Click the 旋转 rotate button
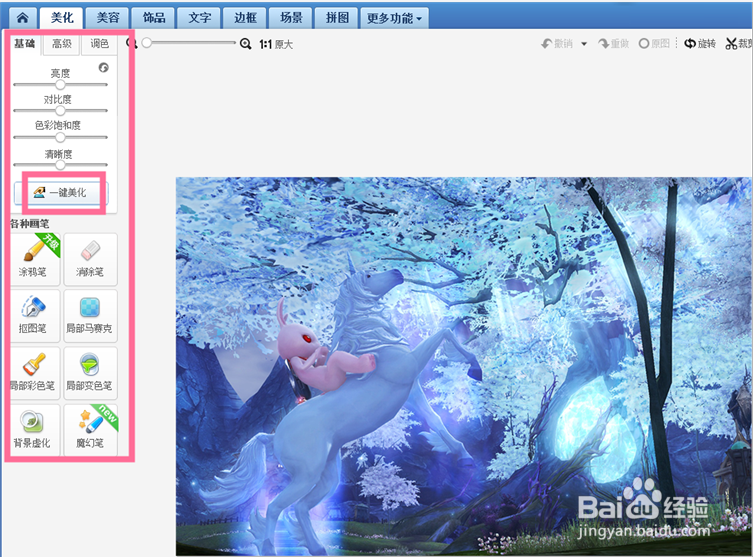The width and height of the screenshot is (753, 557). pos(700,44)
